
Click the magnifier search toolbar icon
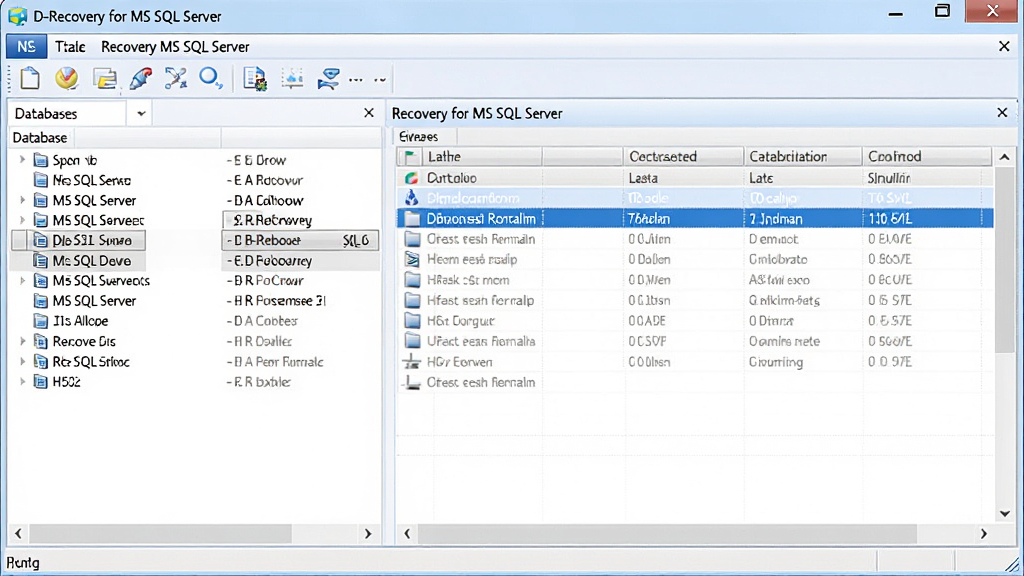coord(211,78)
